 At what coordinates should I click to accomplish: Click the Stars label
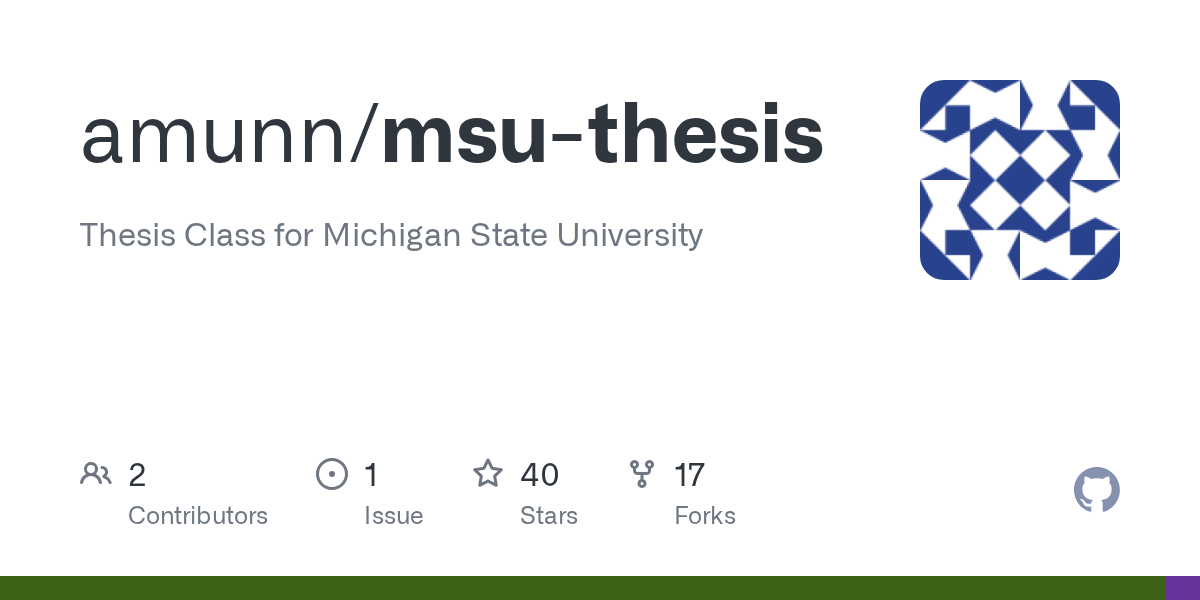click(x=549, y=516)
